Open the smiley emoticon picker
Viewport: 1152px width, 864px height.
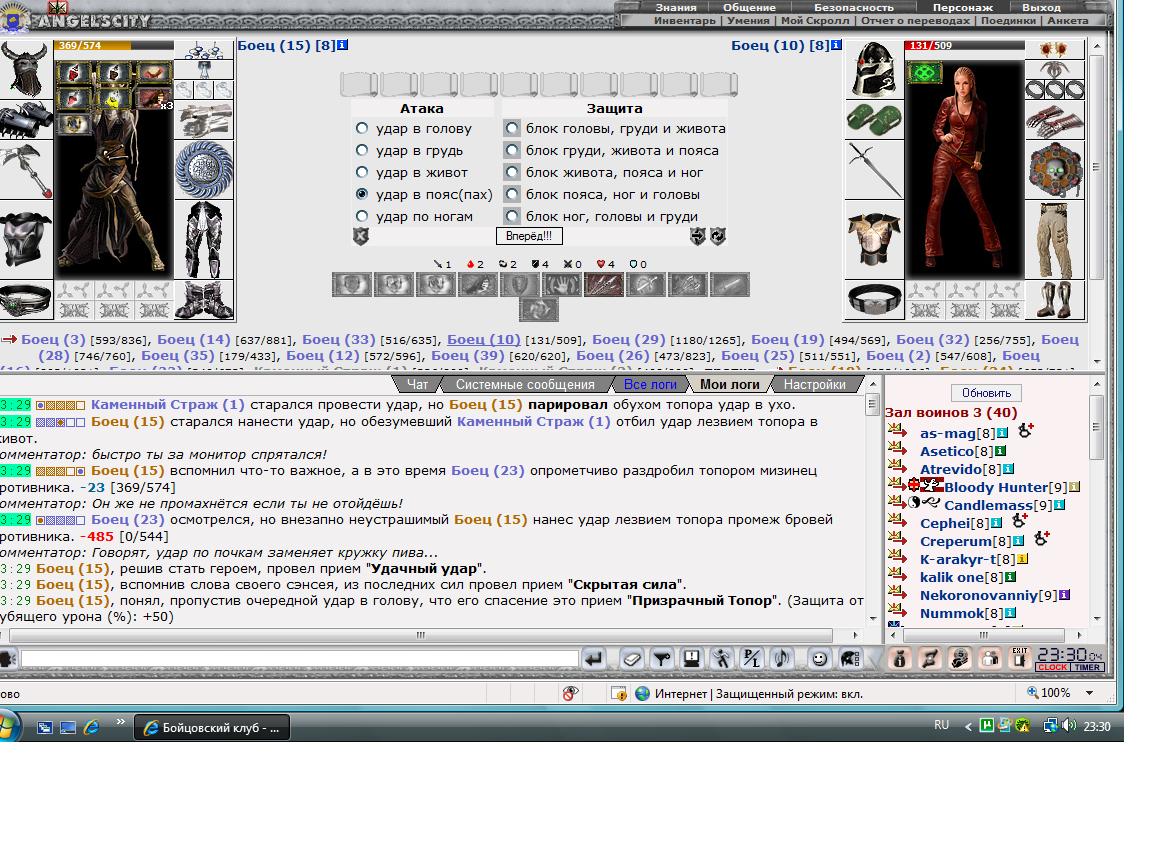[x=818, y=658]
